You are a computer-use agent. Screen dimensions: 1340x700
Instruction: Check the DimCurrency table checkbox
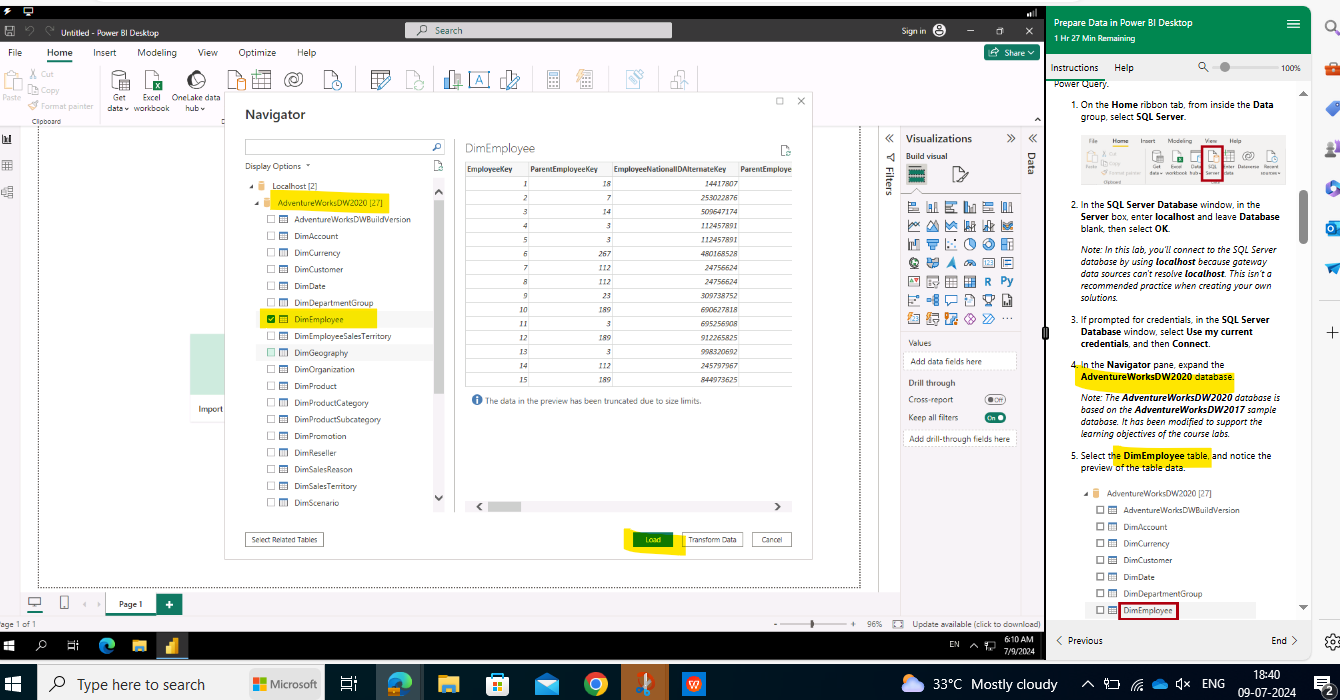pos(270,253)
